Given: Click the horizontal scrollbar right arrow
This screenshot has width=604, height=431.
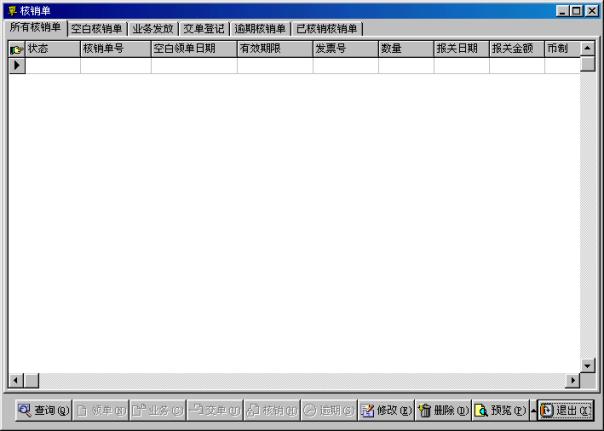Looking at the screenshot, I should click(x=573, y=381).
